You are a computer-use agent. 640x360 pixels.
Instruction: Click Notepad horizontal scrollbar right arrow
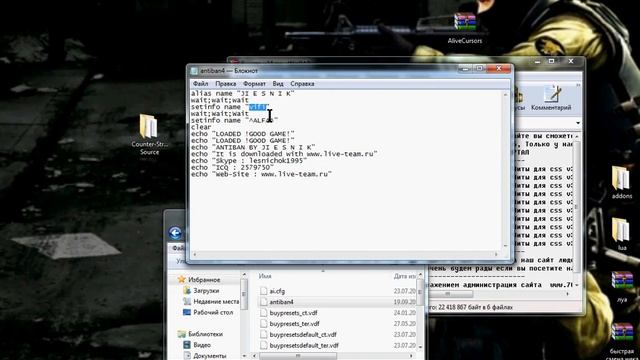coord(496,254)
